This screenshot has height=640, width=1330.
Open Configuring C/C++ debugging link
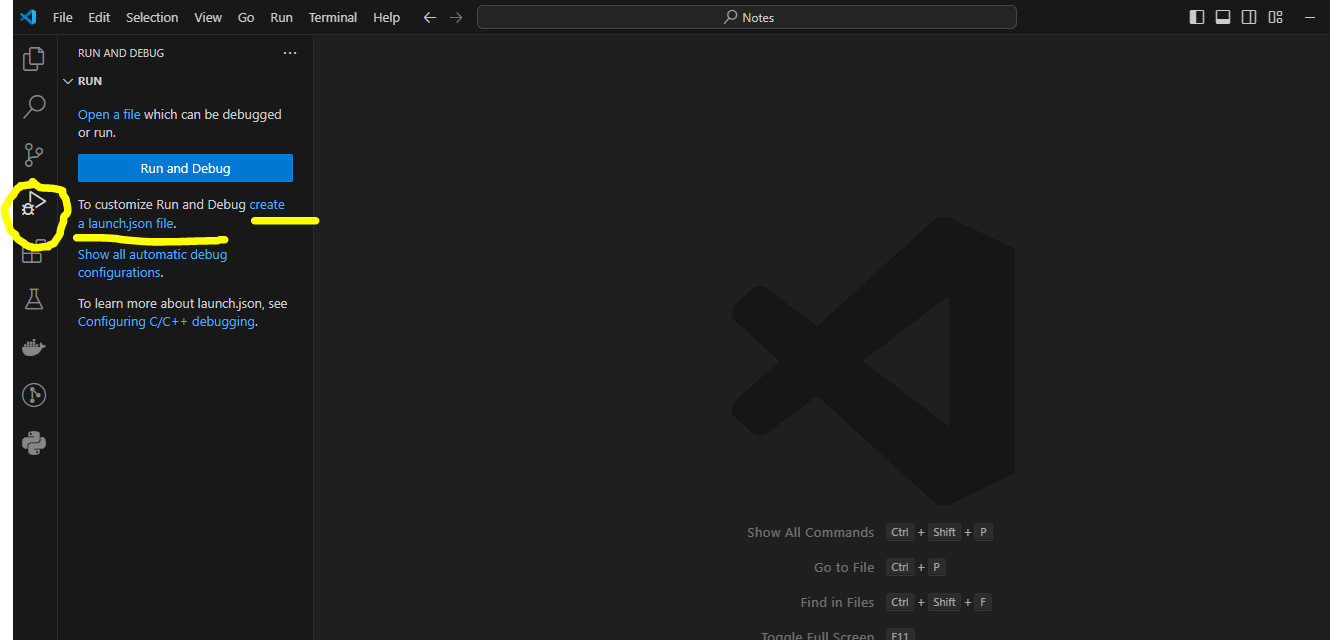[166, 322]
